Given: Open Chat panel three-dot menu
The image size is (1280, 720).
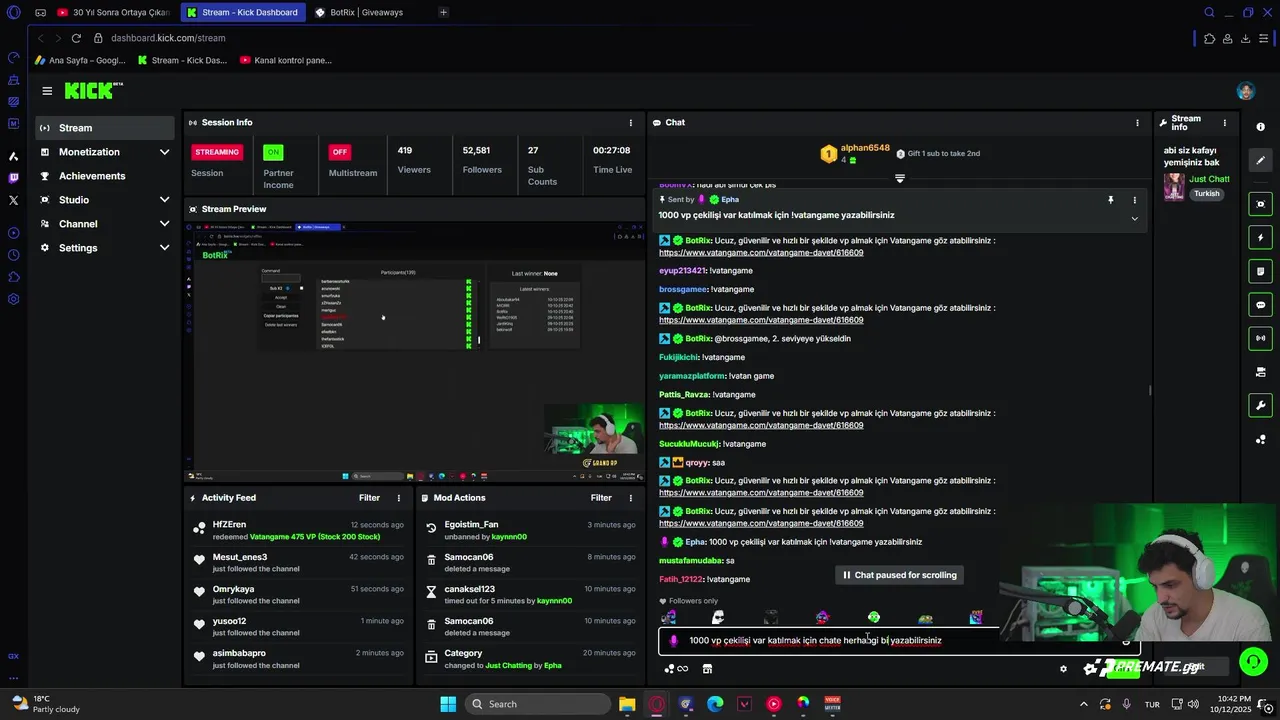Looking at the screenshot, I should pos(1137,123).
